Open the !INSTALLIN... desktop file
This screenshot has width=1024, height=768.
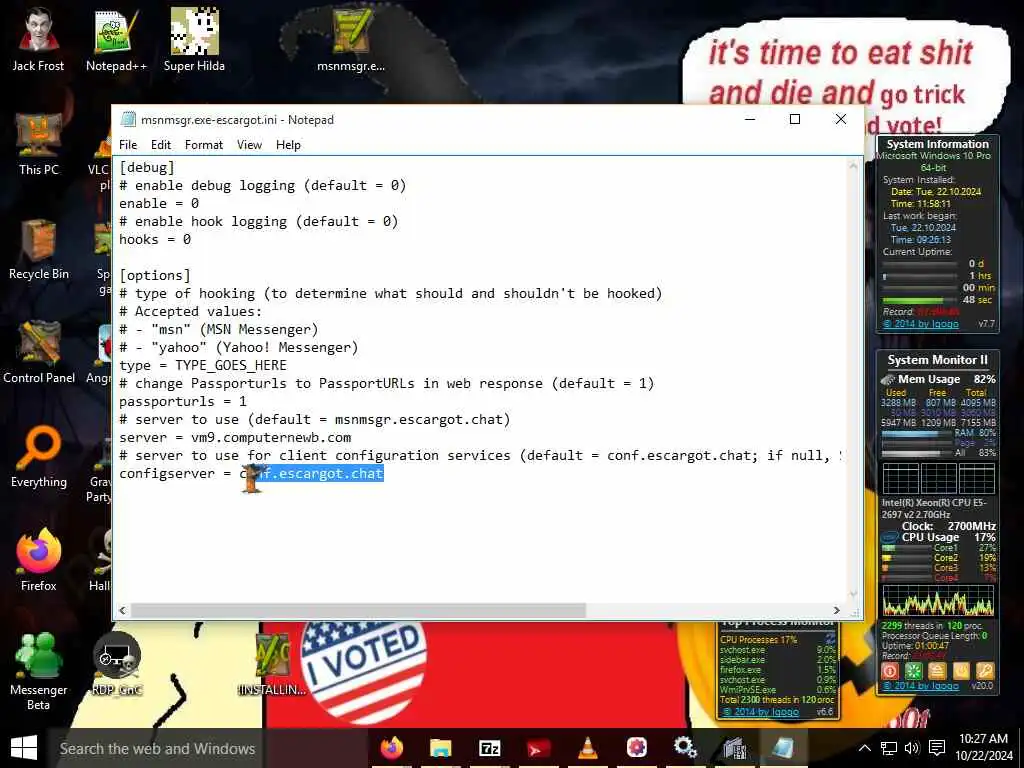(272, 663)
